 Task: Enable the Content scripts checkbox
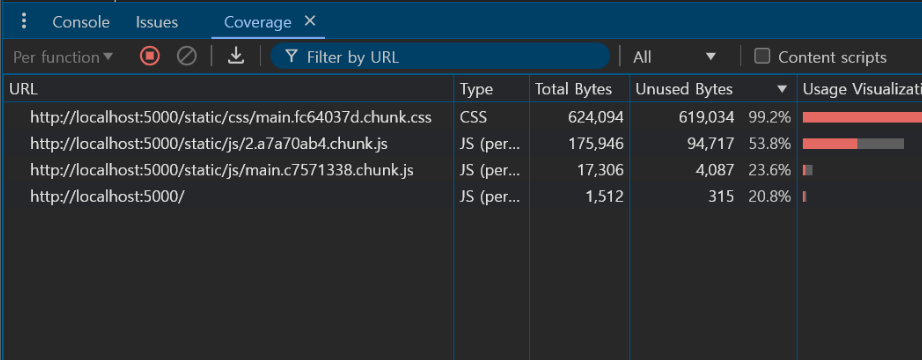point(762,56)
